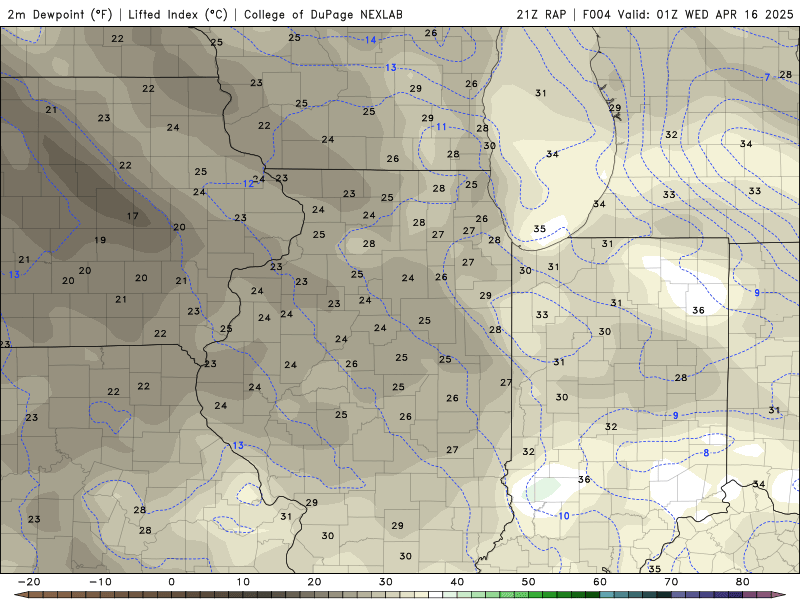This screenshot has width=800, height=600.
Task: Click the '60' label on the color scale
Action: click(600, 582)
